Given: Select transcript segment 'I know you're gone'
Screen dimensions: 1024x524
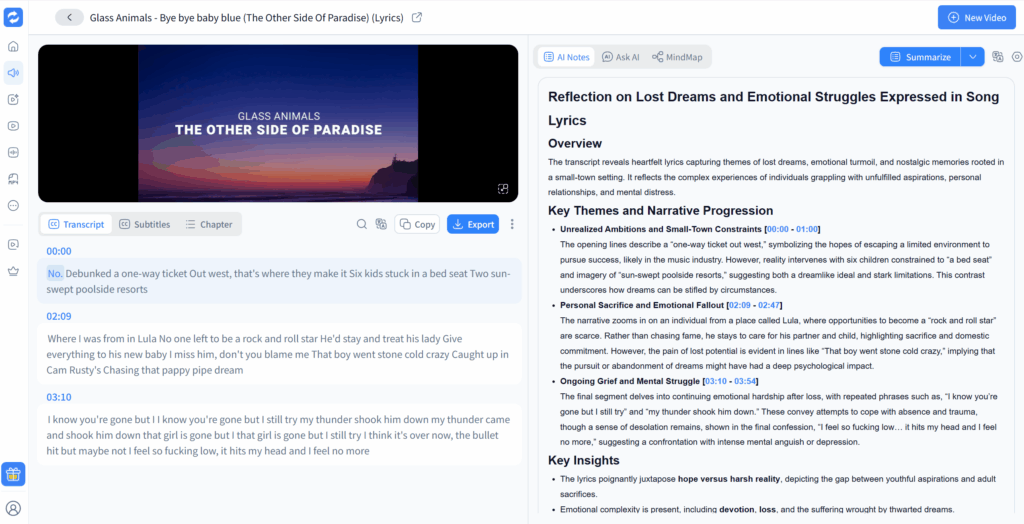Looking at the screenshot, I should (x=280, y=435).
